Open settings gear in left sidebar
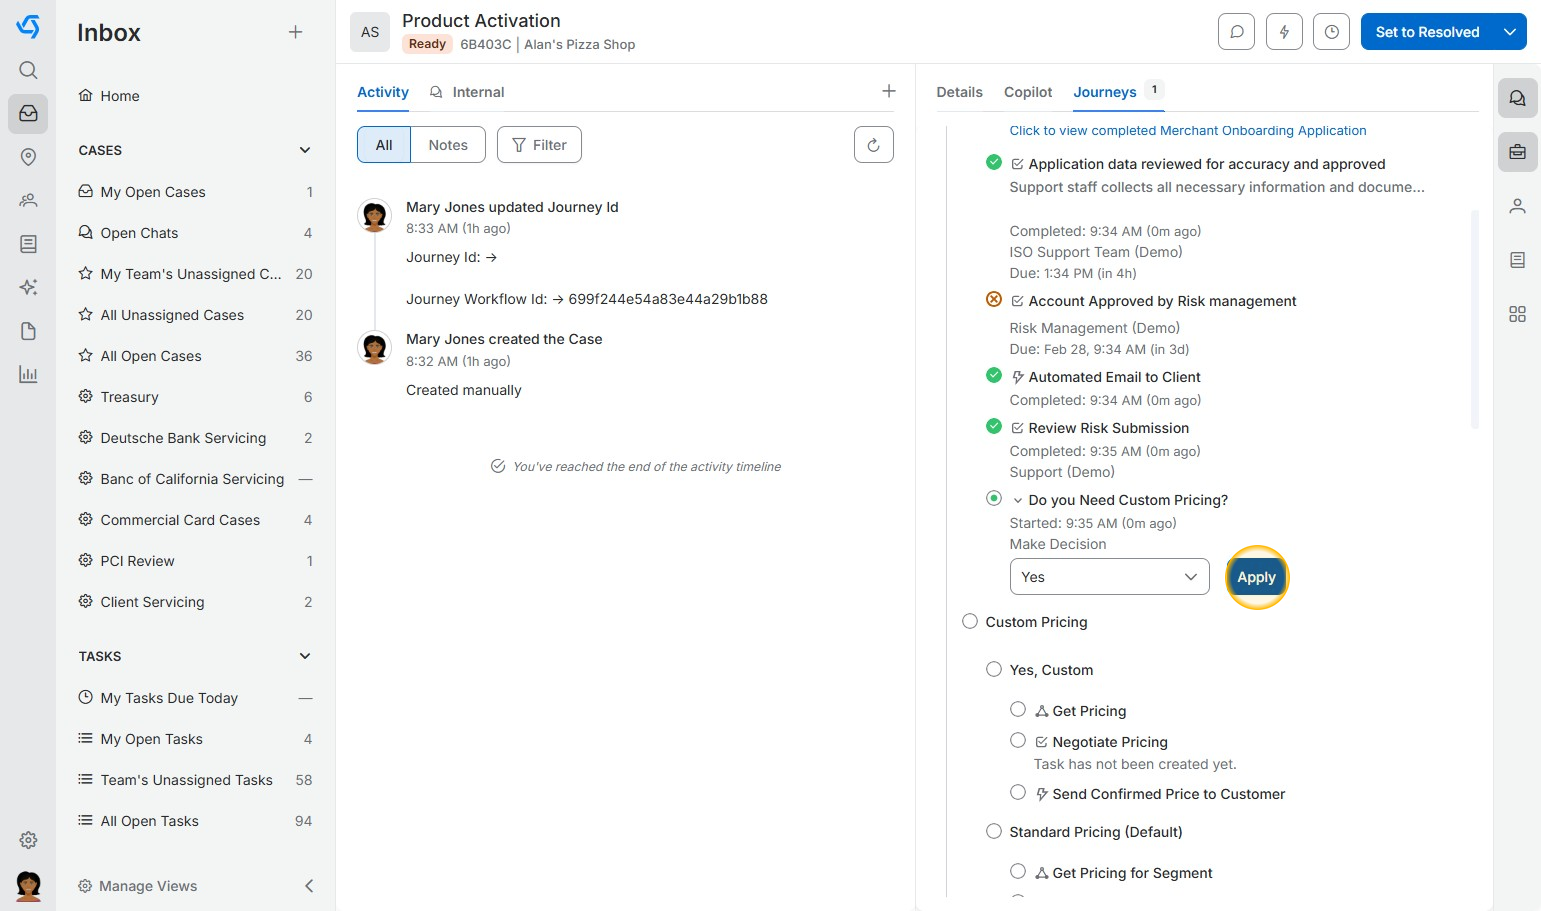Image resolution: width=1541 pixels, height=911 pixels. [x=28, y=840]
